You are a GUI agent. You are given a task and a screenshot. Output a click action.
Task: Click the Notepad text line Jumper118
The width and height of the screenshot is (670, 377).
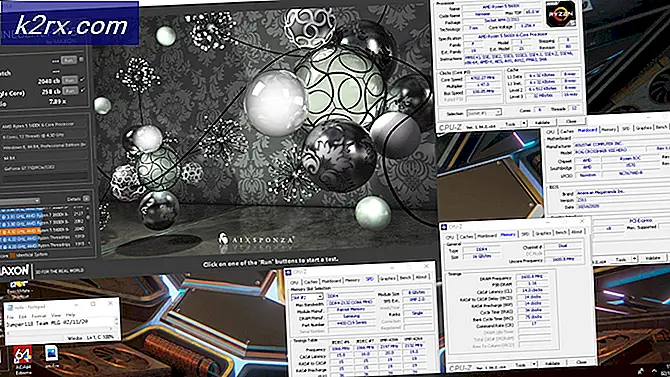pos(47,323)
